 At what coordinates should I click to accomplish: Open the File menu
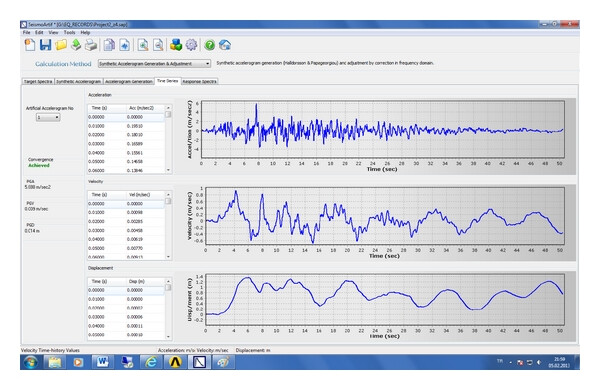point(26,33)
